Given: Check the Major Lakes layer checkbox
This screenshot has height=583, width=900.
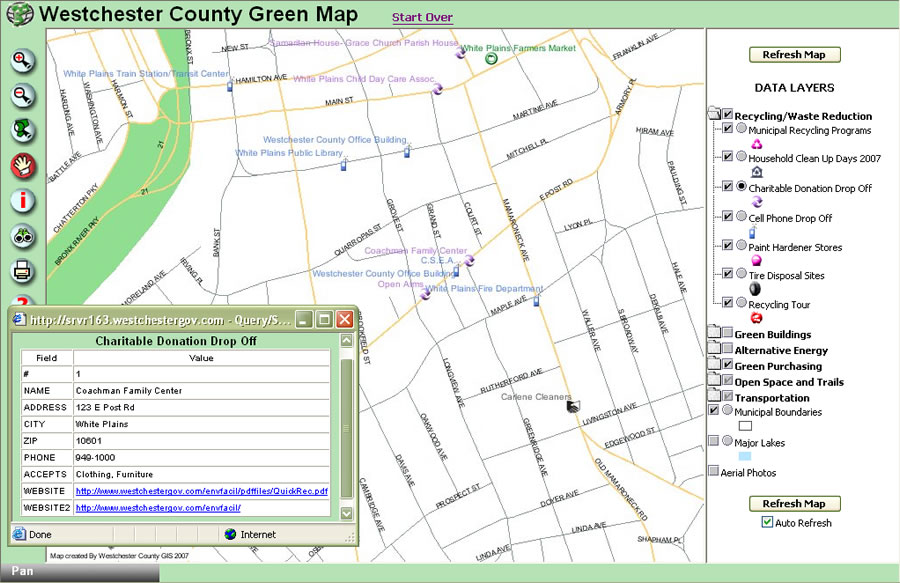Looking at the screenshot, I should pos(713,441).
